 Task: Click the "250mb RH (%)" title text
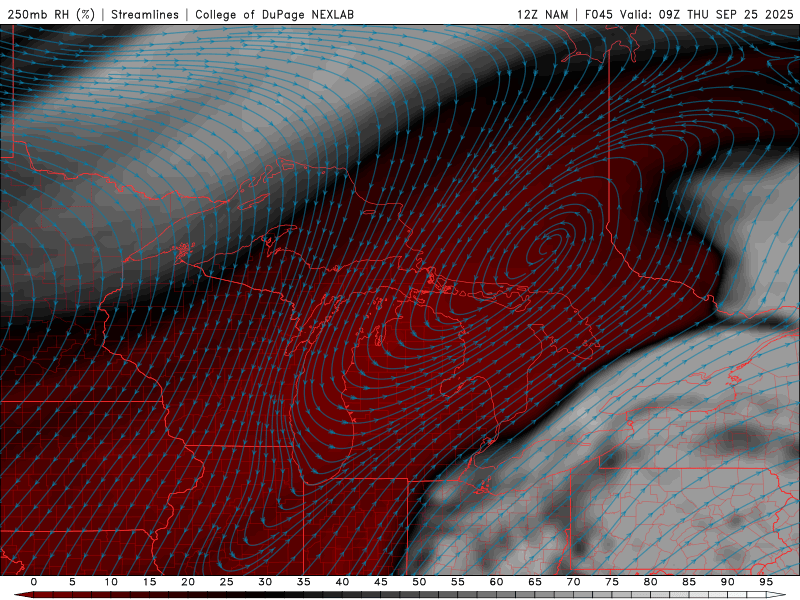[x=52, y=15]
